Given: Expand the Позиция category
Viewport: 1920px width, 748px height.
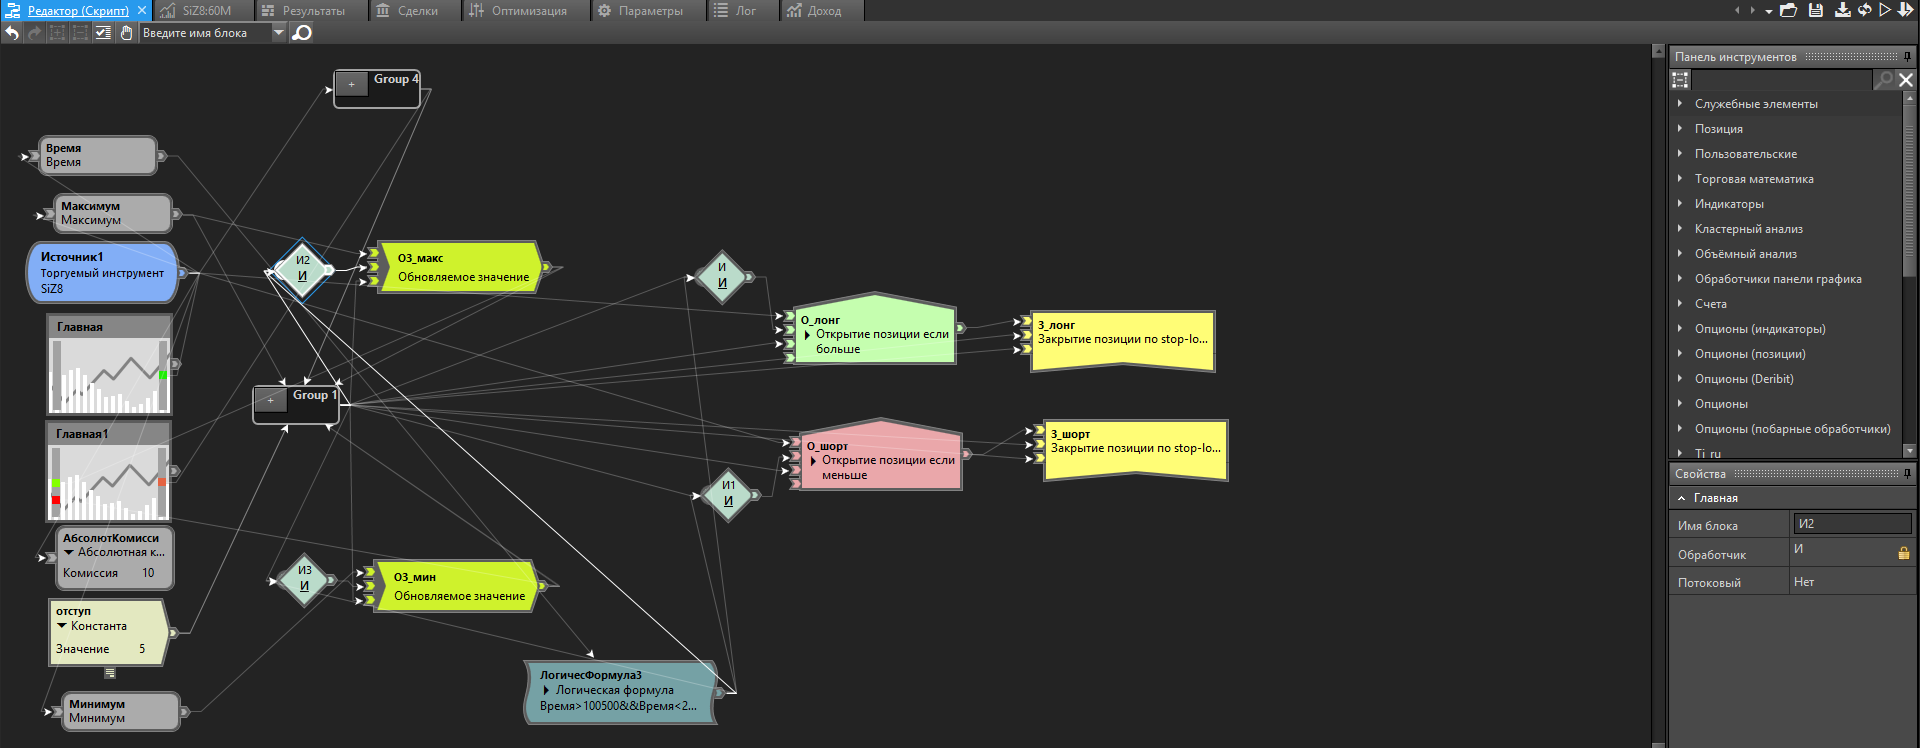Looking at the screenshot, I should click(1680, 129).
